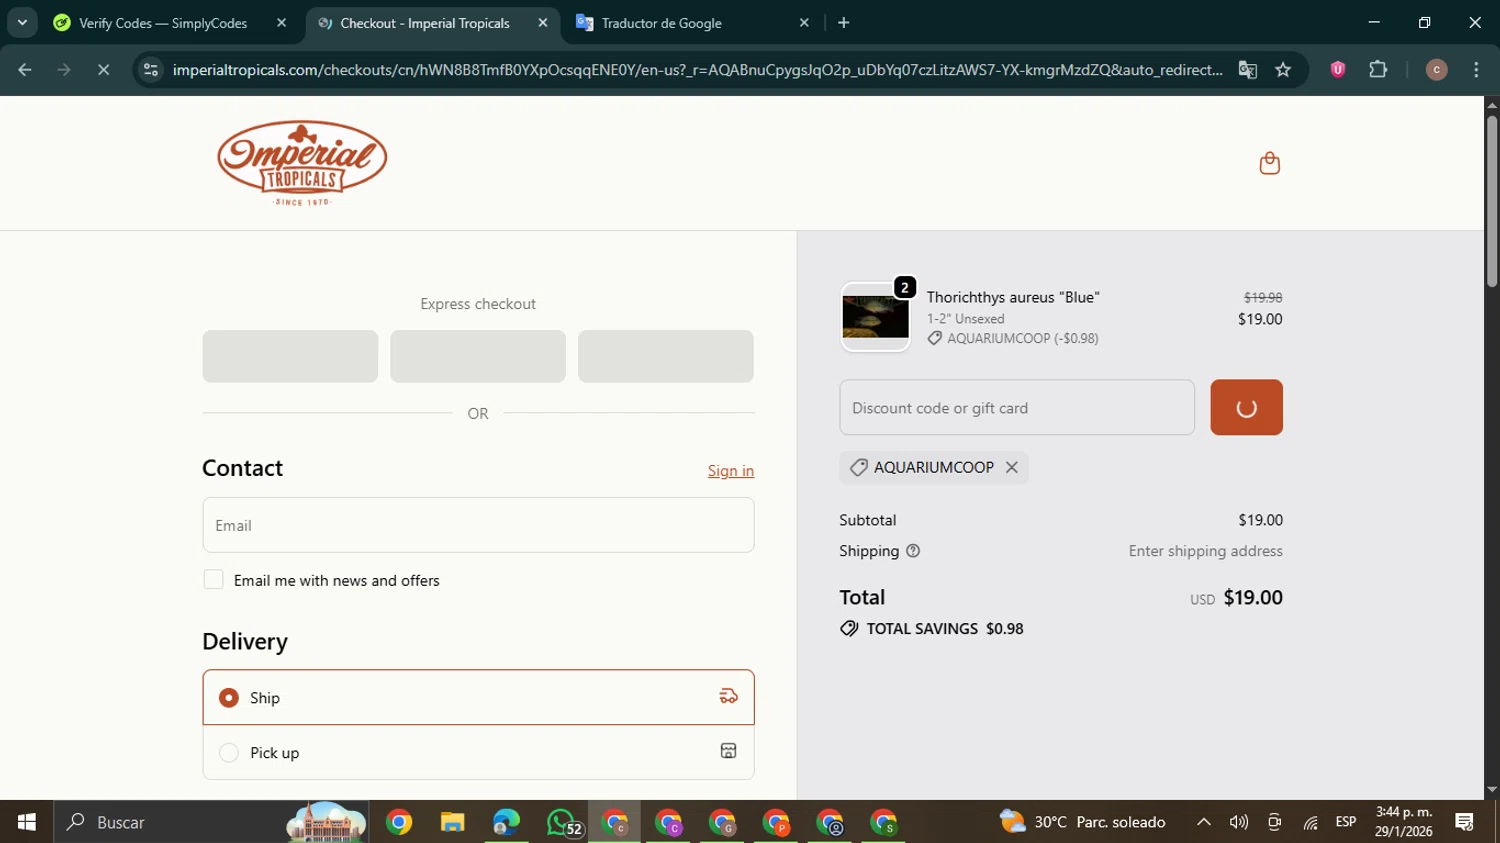Open the Extensions puzzle icon

1378,70
